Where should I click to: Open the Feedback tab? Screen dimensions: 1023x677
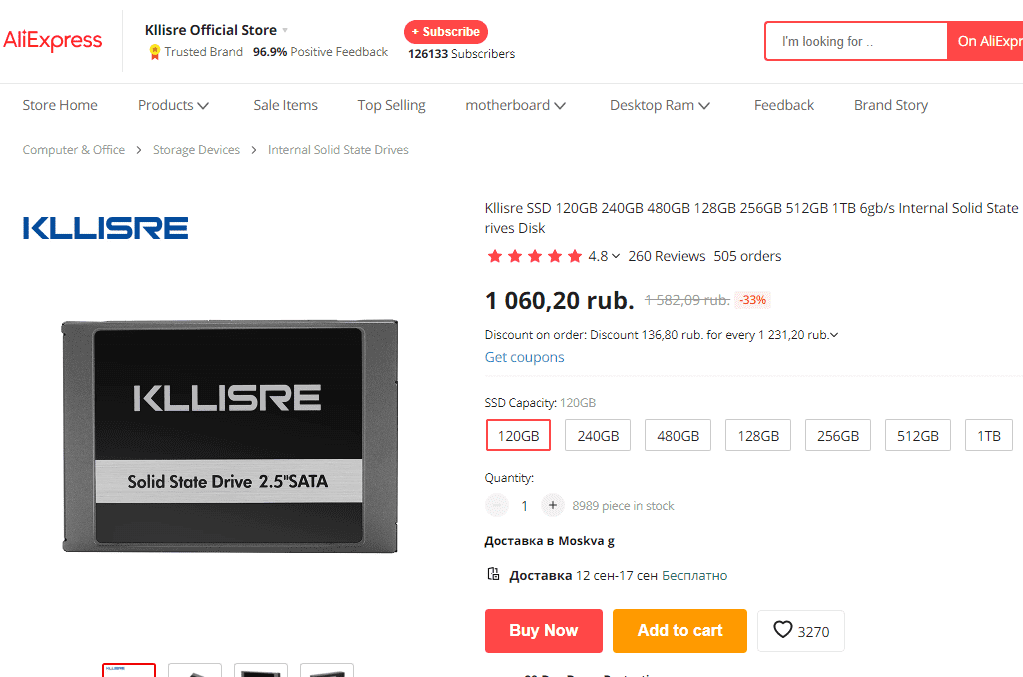tap(784, 105)
